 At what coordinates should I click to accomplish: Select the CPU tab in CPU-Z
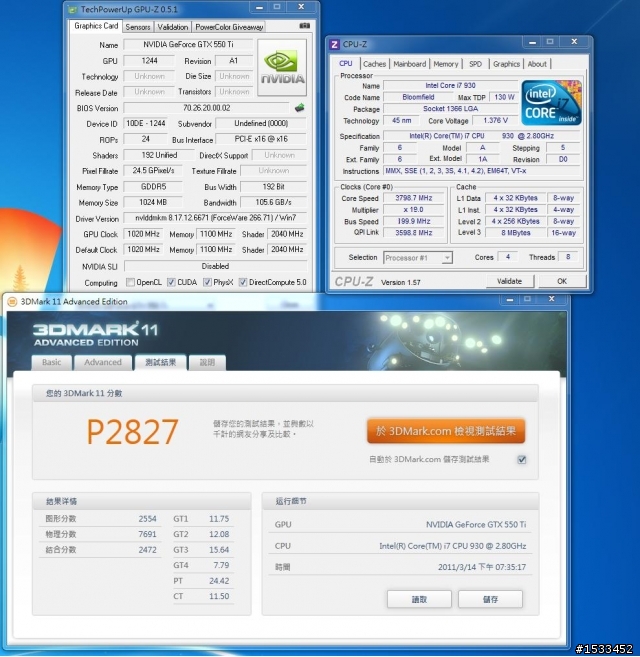pos(346,63)
